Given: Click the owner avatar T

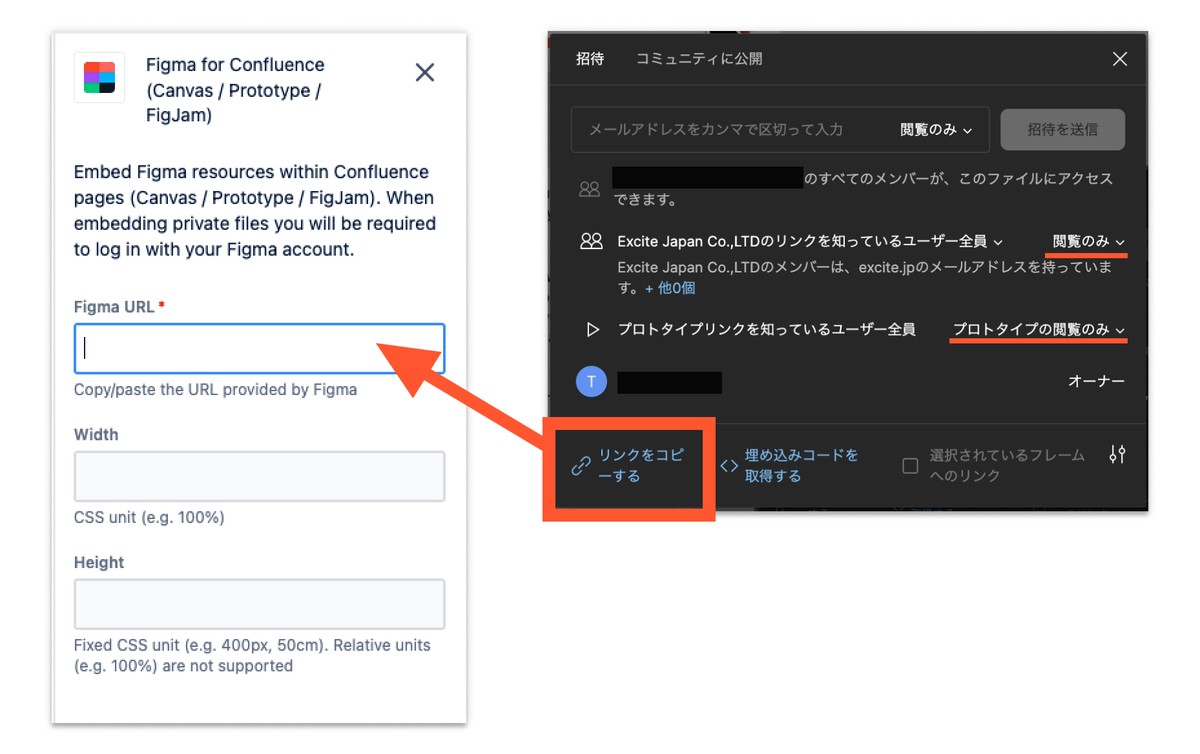Looking at the screenshot, I should click(x=592, y=381).
